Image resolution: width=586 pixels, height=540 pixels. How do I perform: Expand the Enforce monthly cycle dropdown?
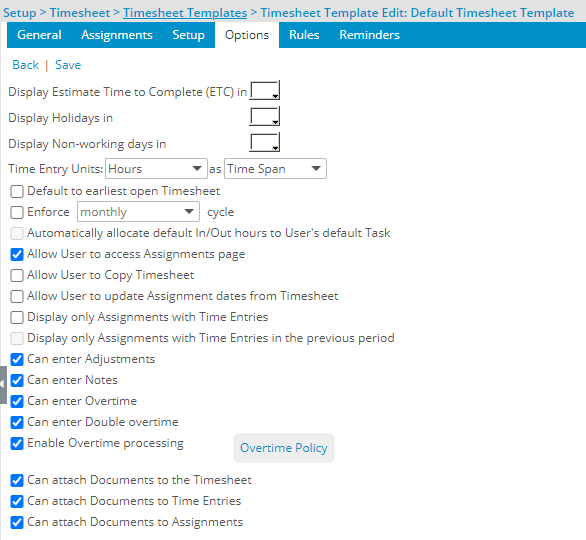(138, 212)
